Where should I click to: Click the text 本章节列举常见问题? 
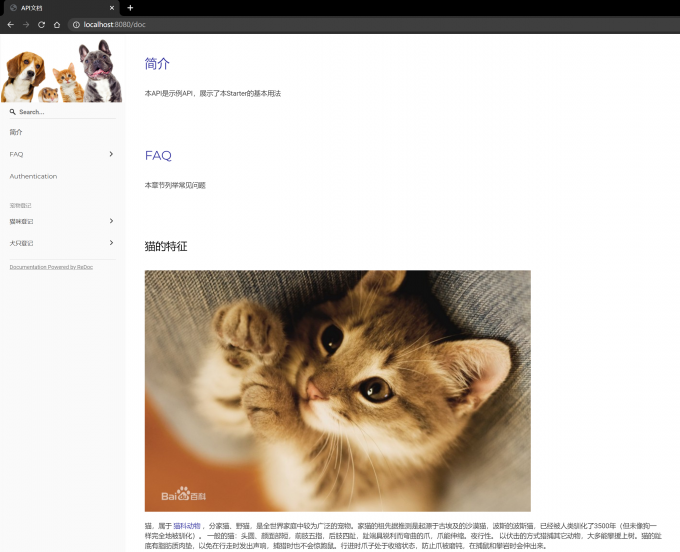coord(175,185)
